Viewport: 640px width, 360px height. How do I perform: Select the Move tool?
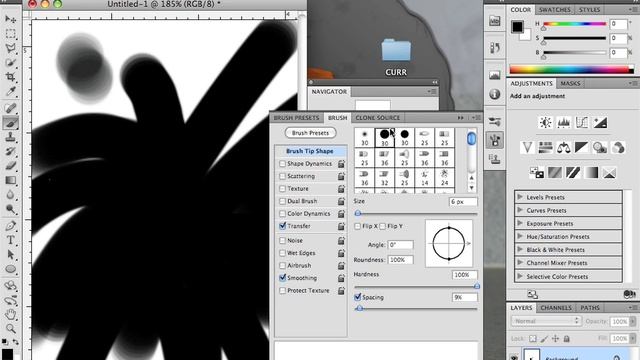point(11,19)
